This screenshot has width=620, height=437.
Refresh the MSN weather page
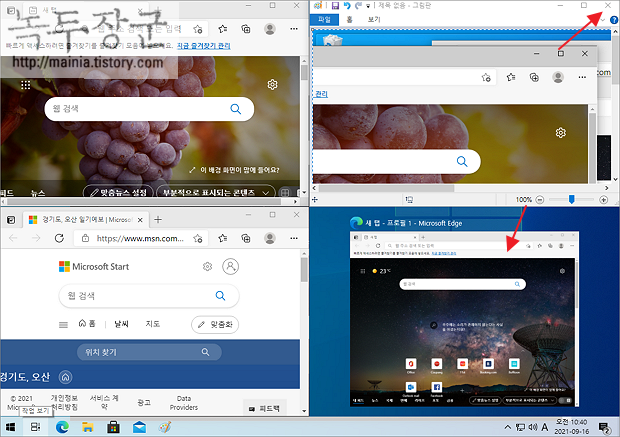pos(59,238)
